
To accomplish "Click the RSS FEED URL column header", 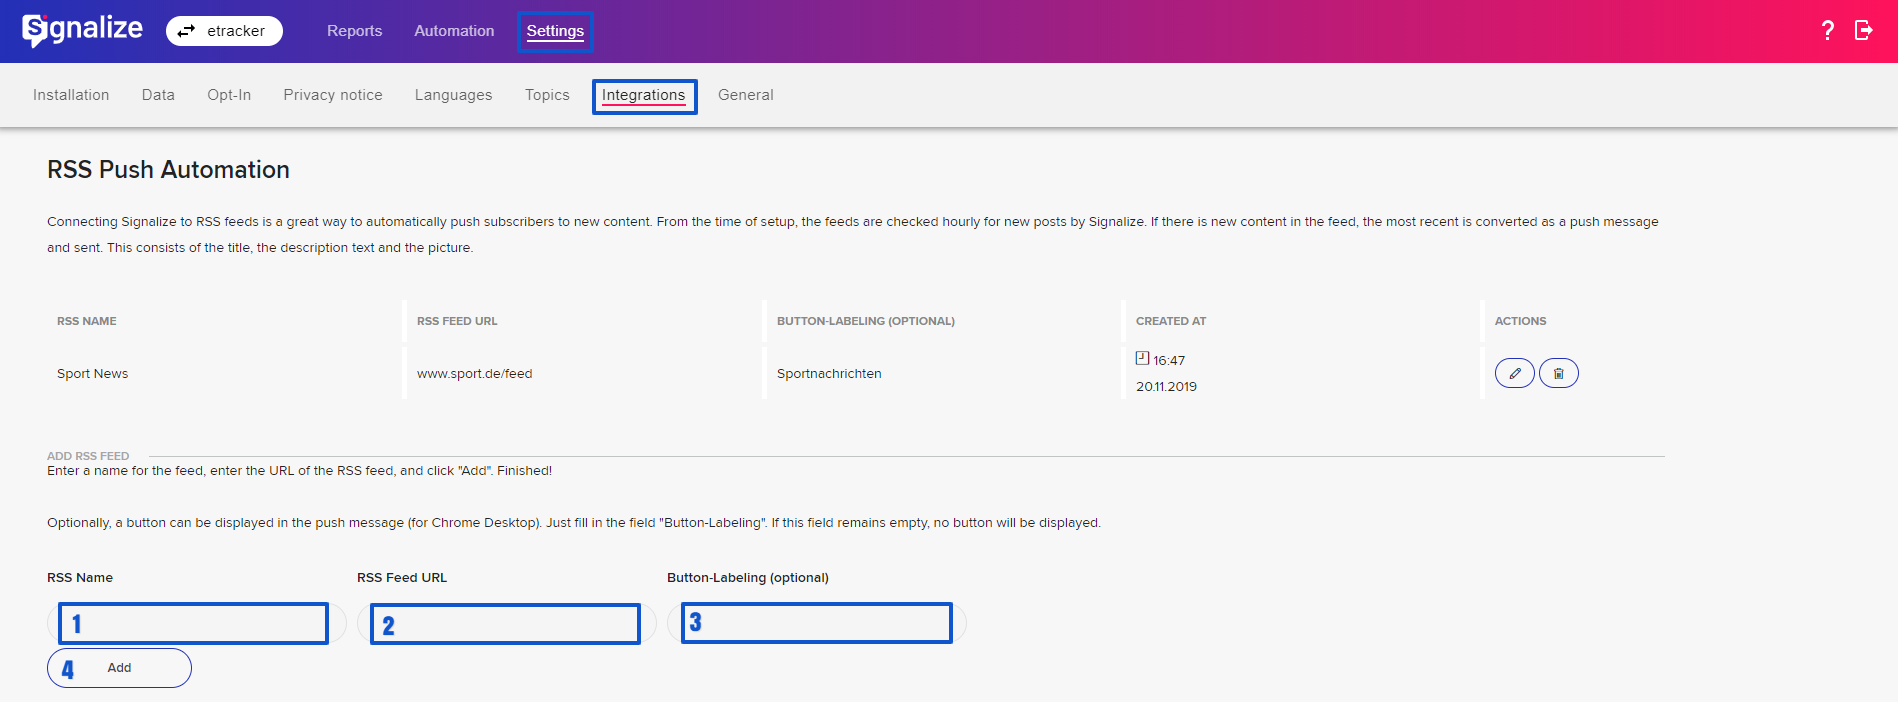I will (x=457, y=321).
